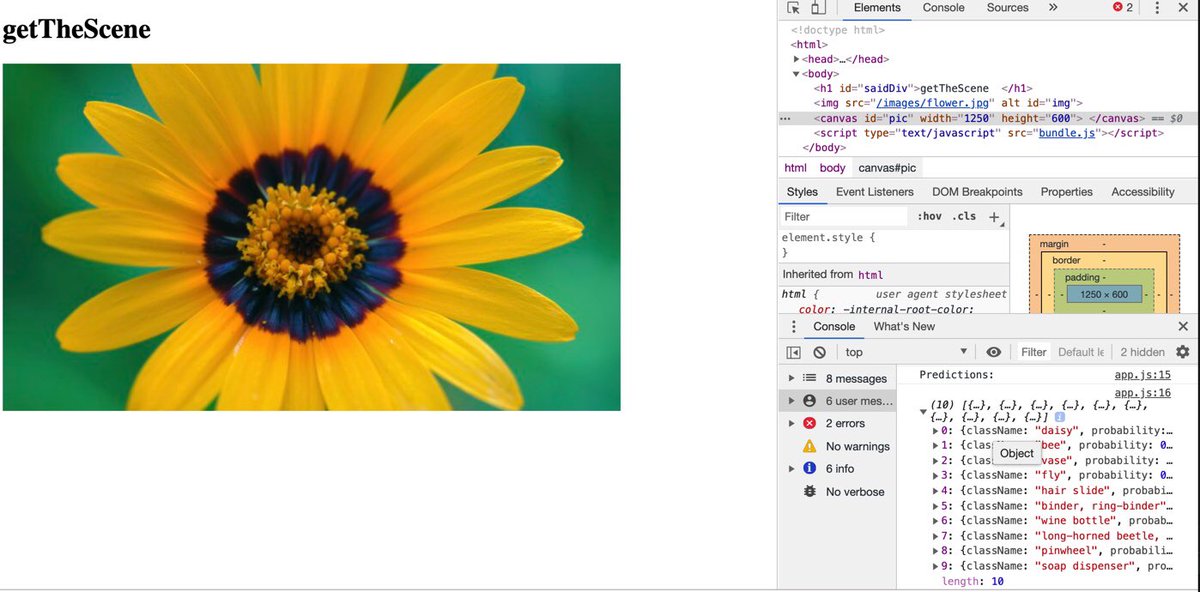Expand prediction 3 with className fly
This screenshot has height=592, width=1200.
click(936, 476)
